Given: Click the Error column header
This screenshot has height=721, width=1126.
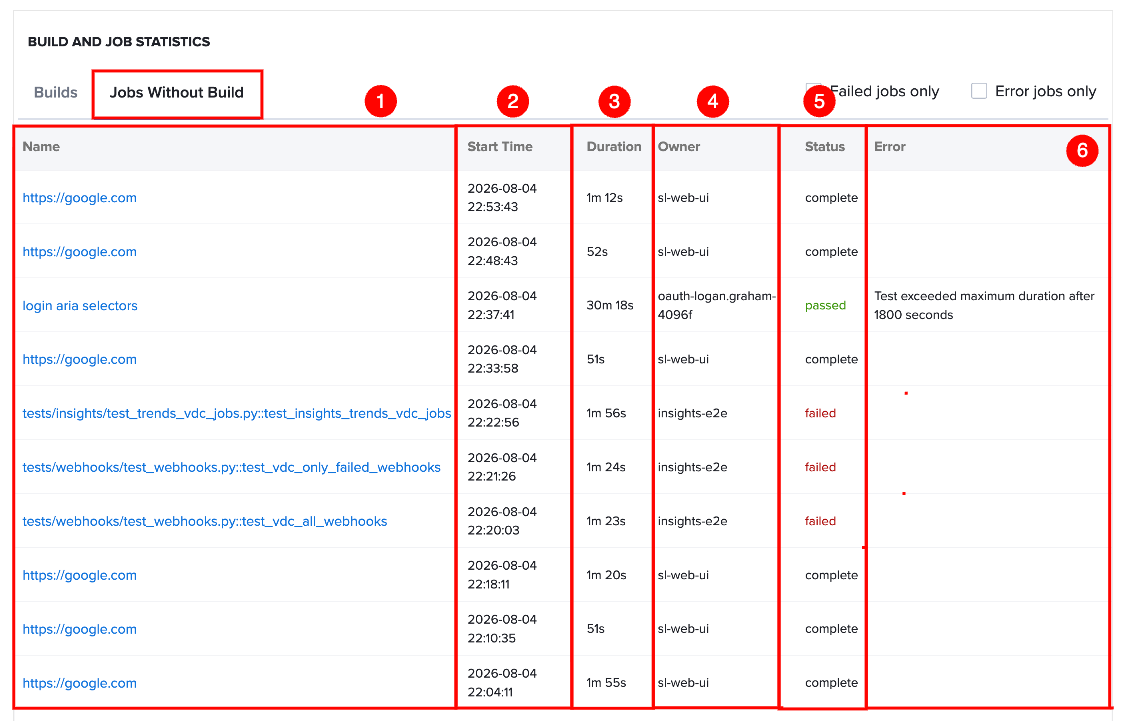Looking at the screenshot, I should pyautogui.click(x=890, y=146).
